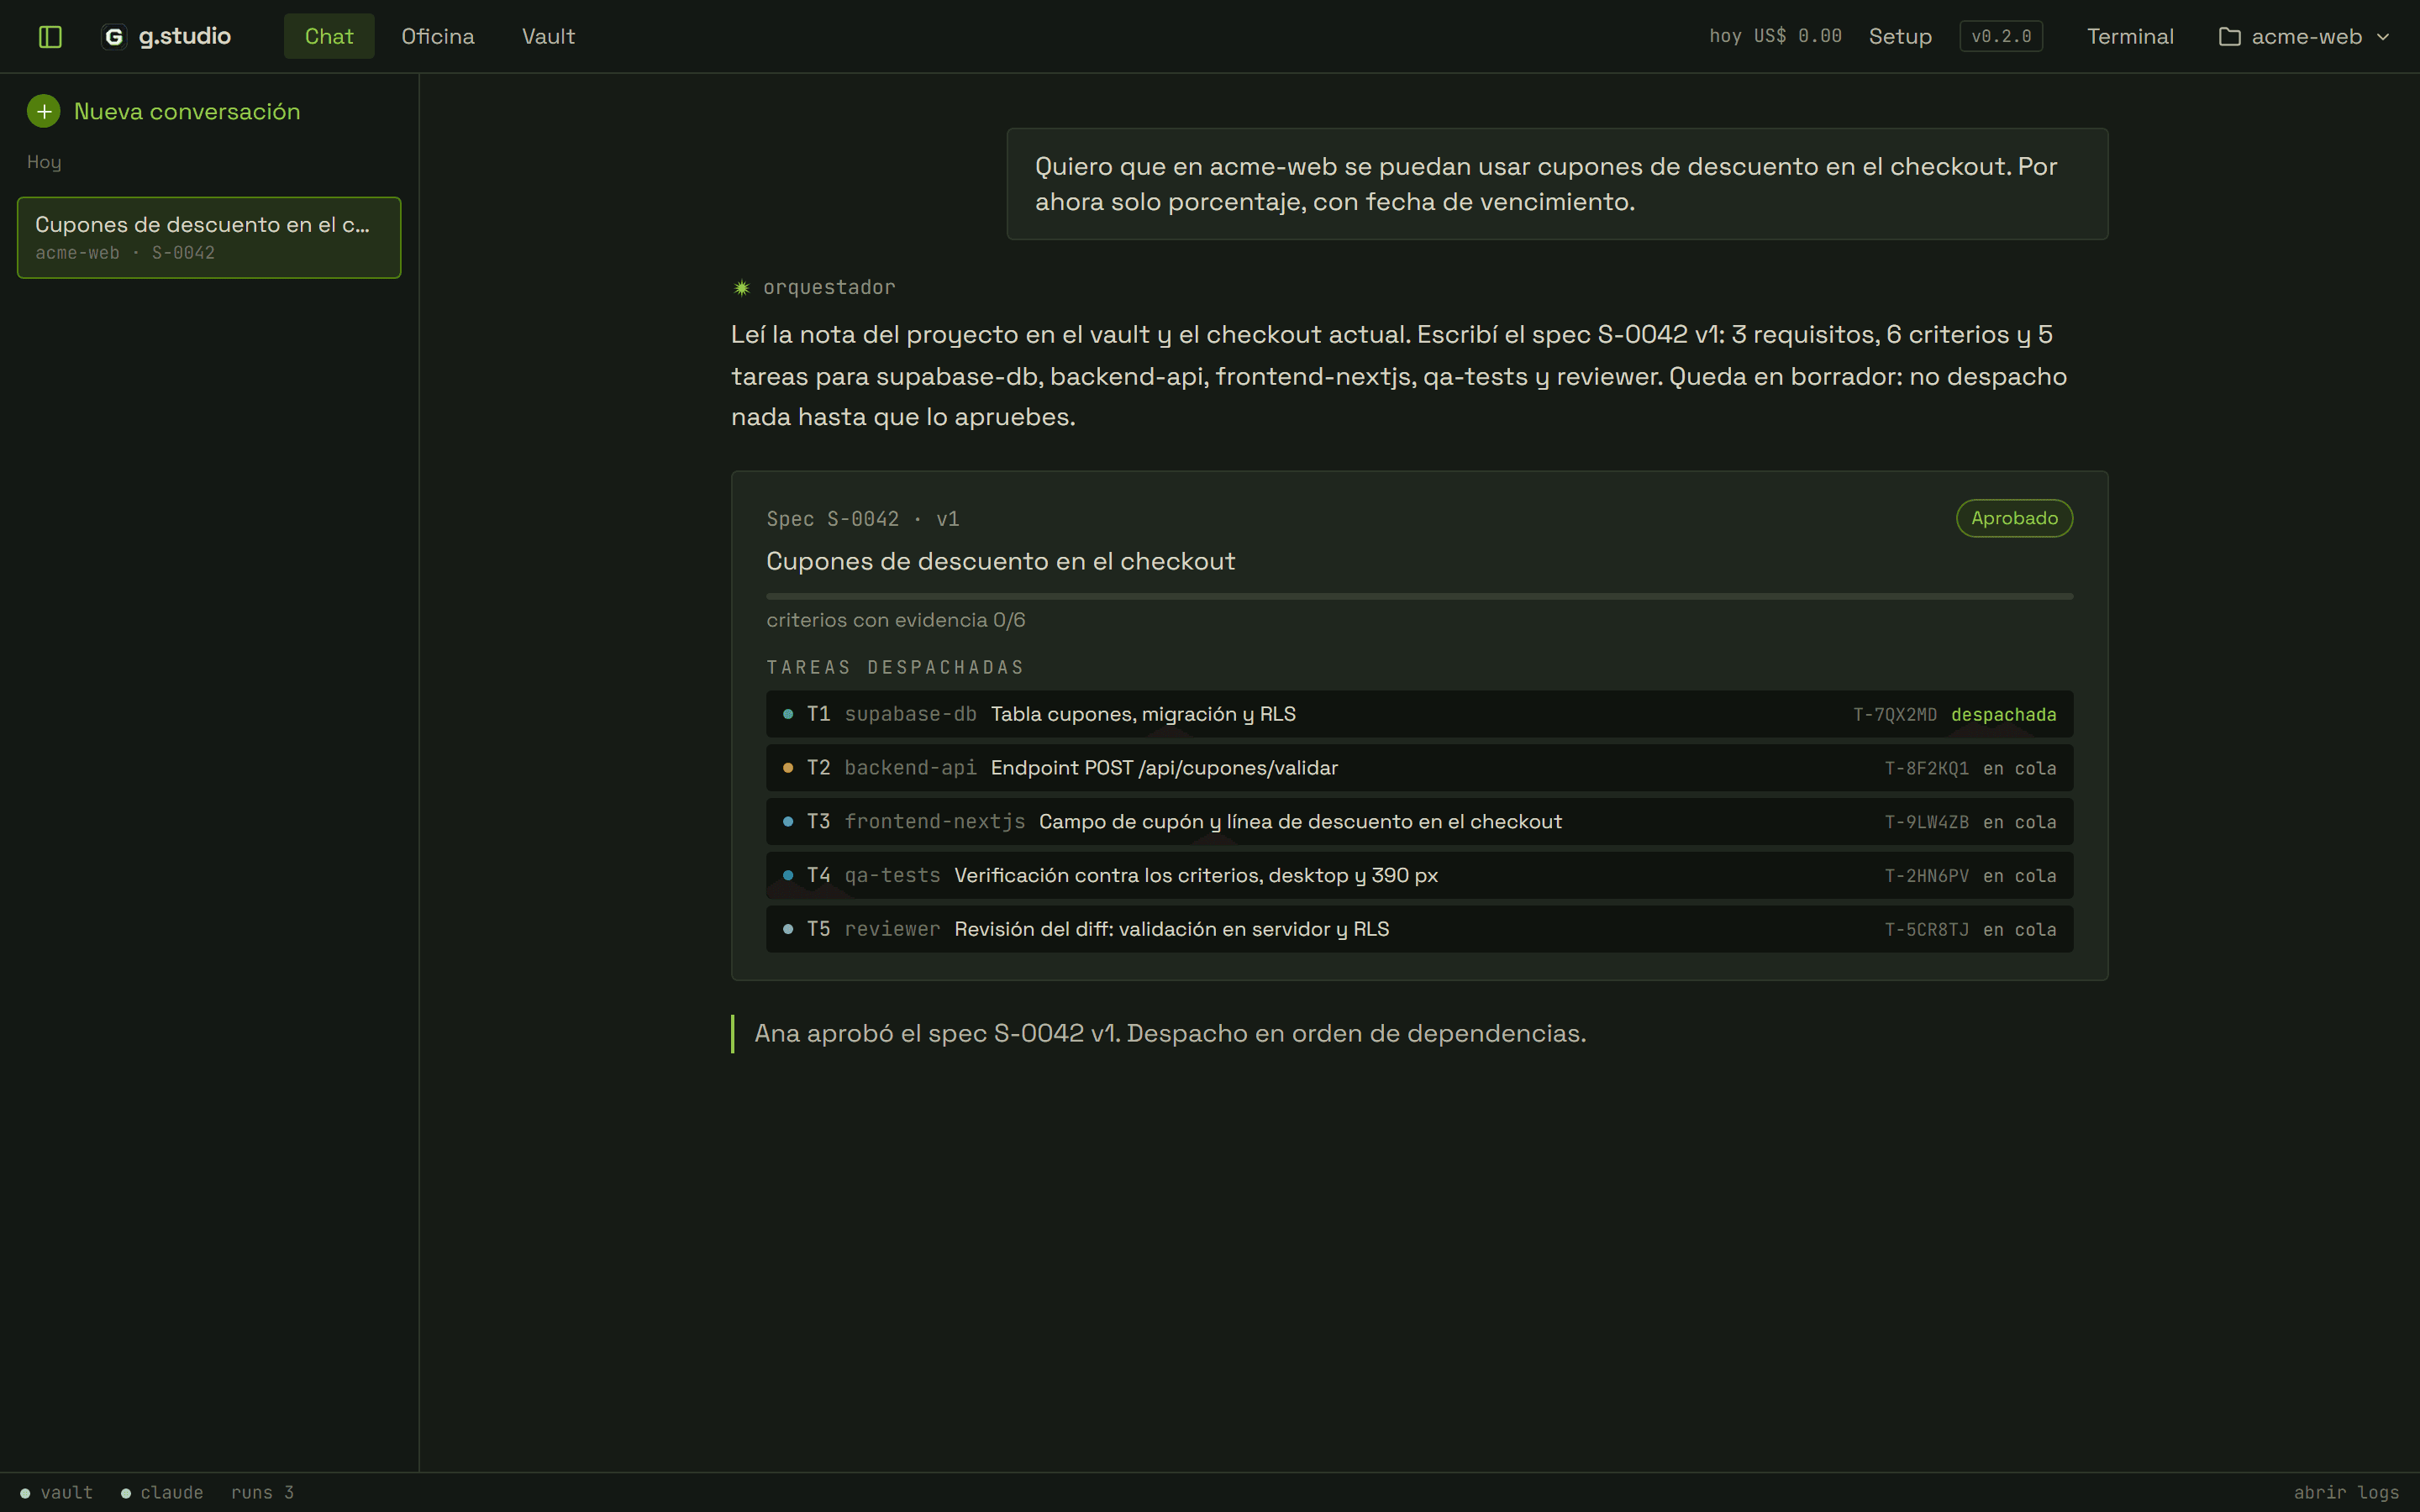Click the frontend-nextjs agent label

point(935,822)
